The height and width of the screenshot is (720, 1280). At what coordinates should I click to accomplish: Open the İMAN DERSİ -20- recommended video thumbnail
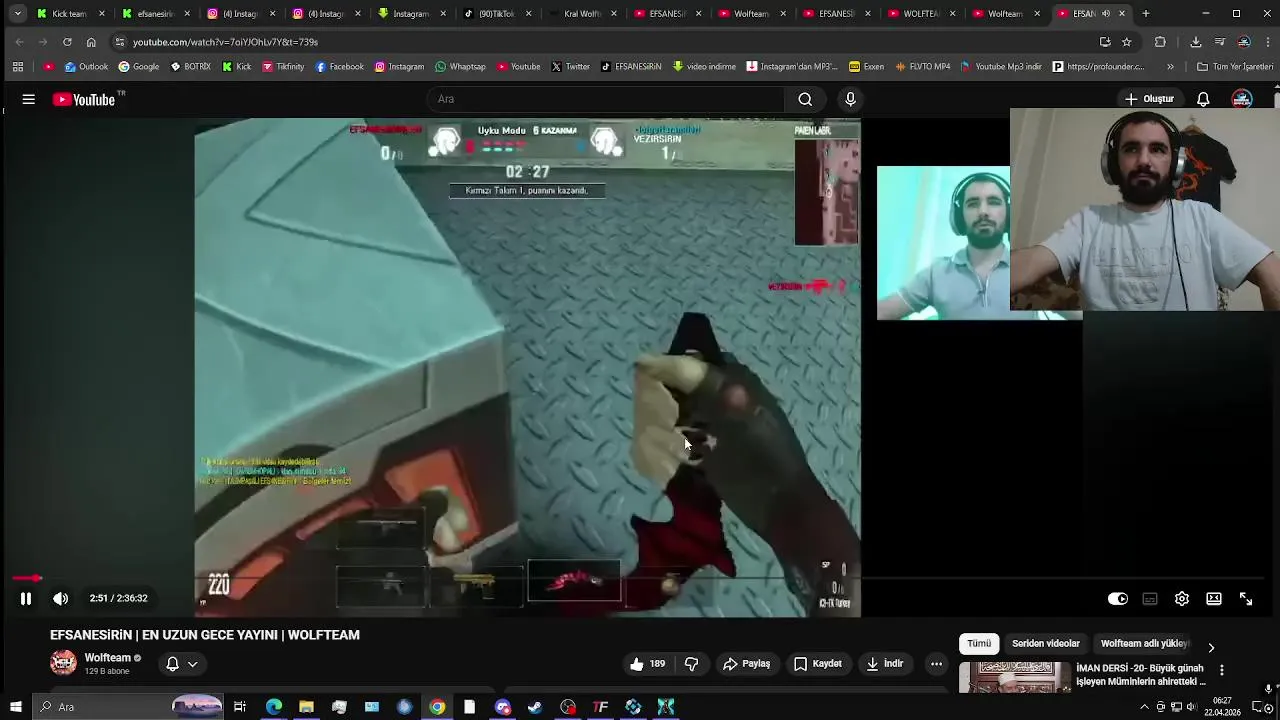[x=1014, y=677]
